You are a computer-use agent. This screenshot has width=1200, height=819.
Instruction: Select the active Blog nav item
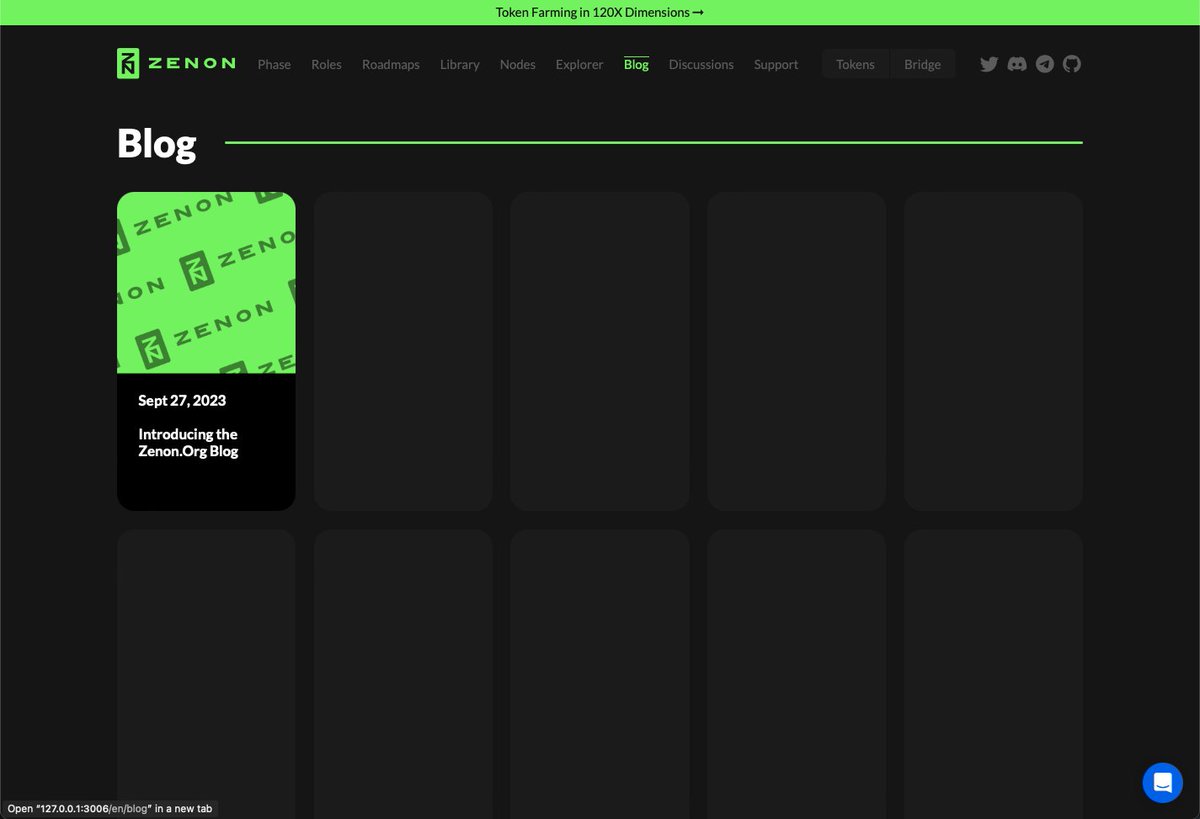[636, 64]
